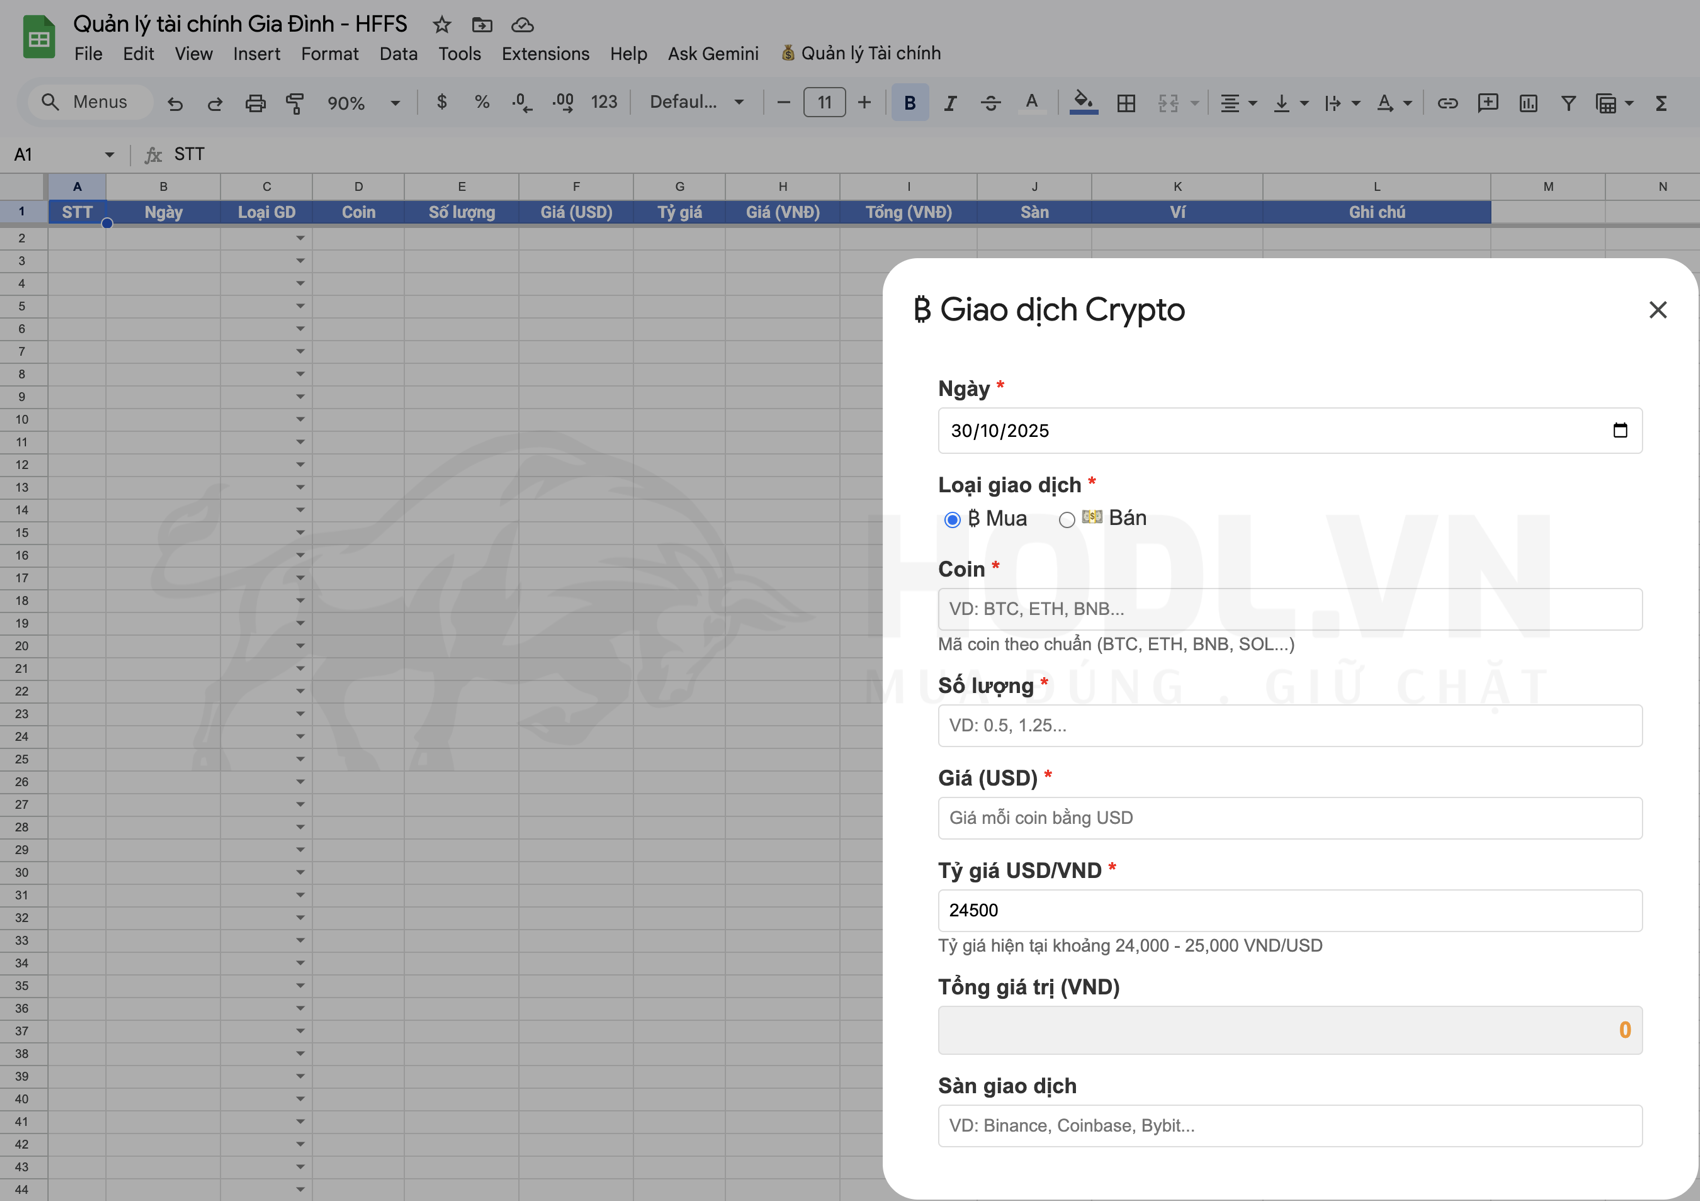Insert a comment

(x=1487, y=102)
